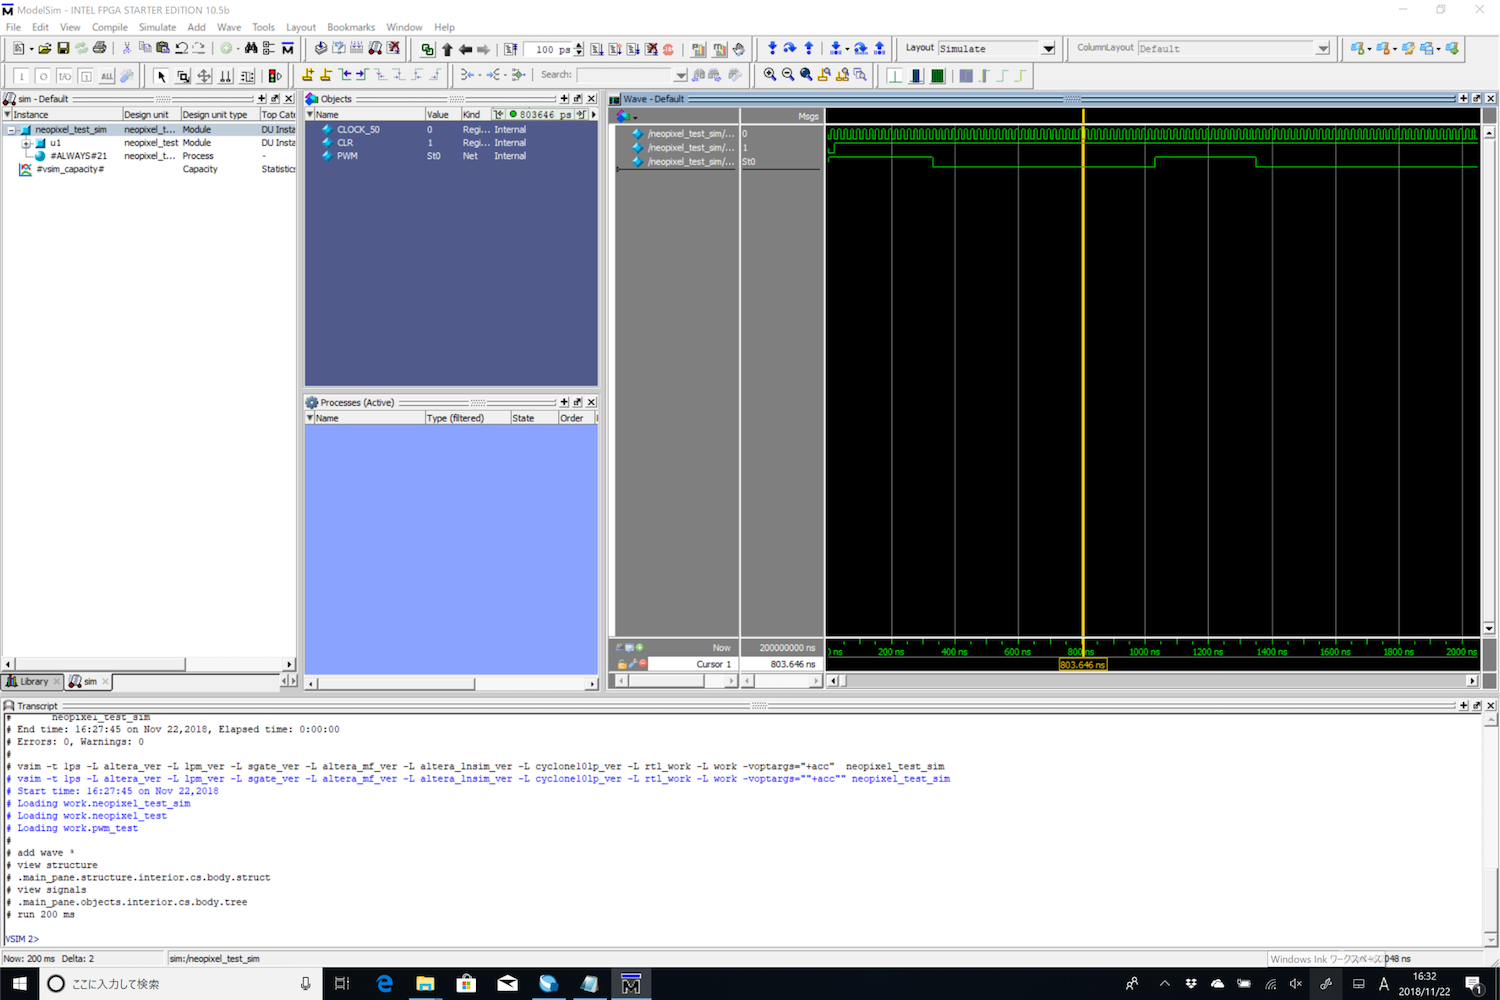The width and height of the screenshot is (1500, 1000).
Task: Open the Simulate menu
Action: pos(157,27)
